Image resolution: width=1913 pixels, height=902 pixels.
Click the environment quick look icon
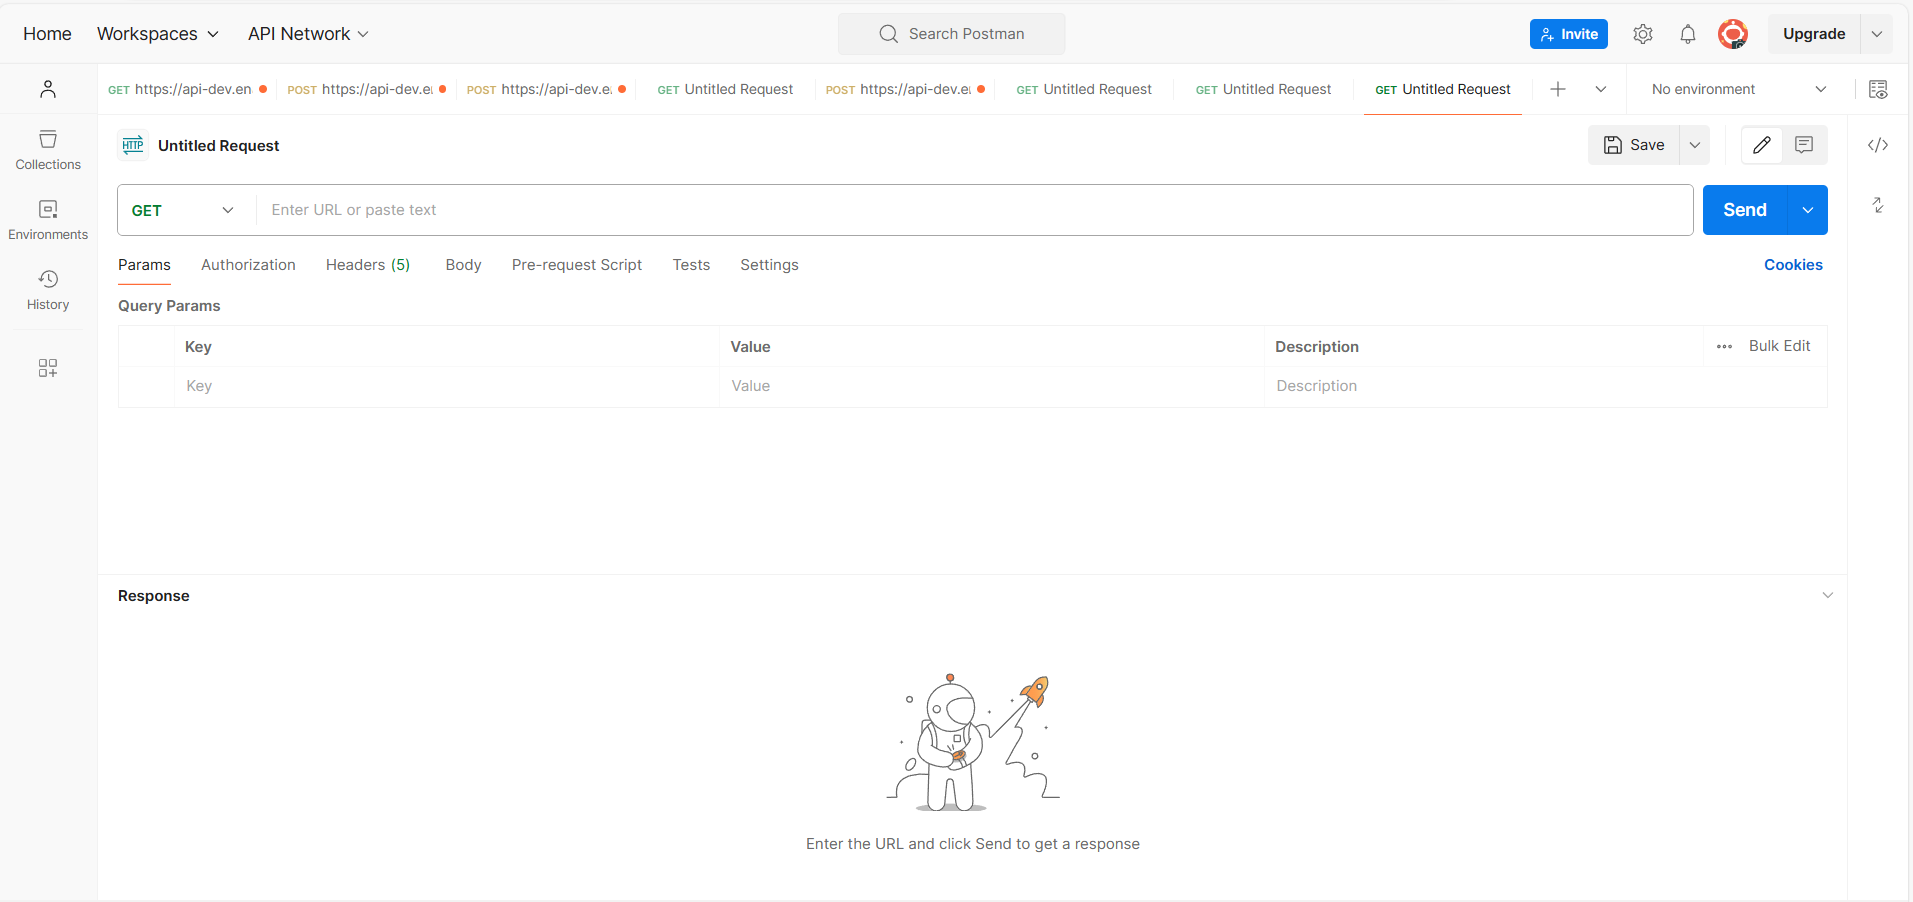coord(1877,89)
